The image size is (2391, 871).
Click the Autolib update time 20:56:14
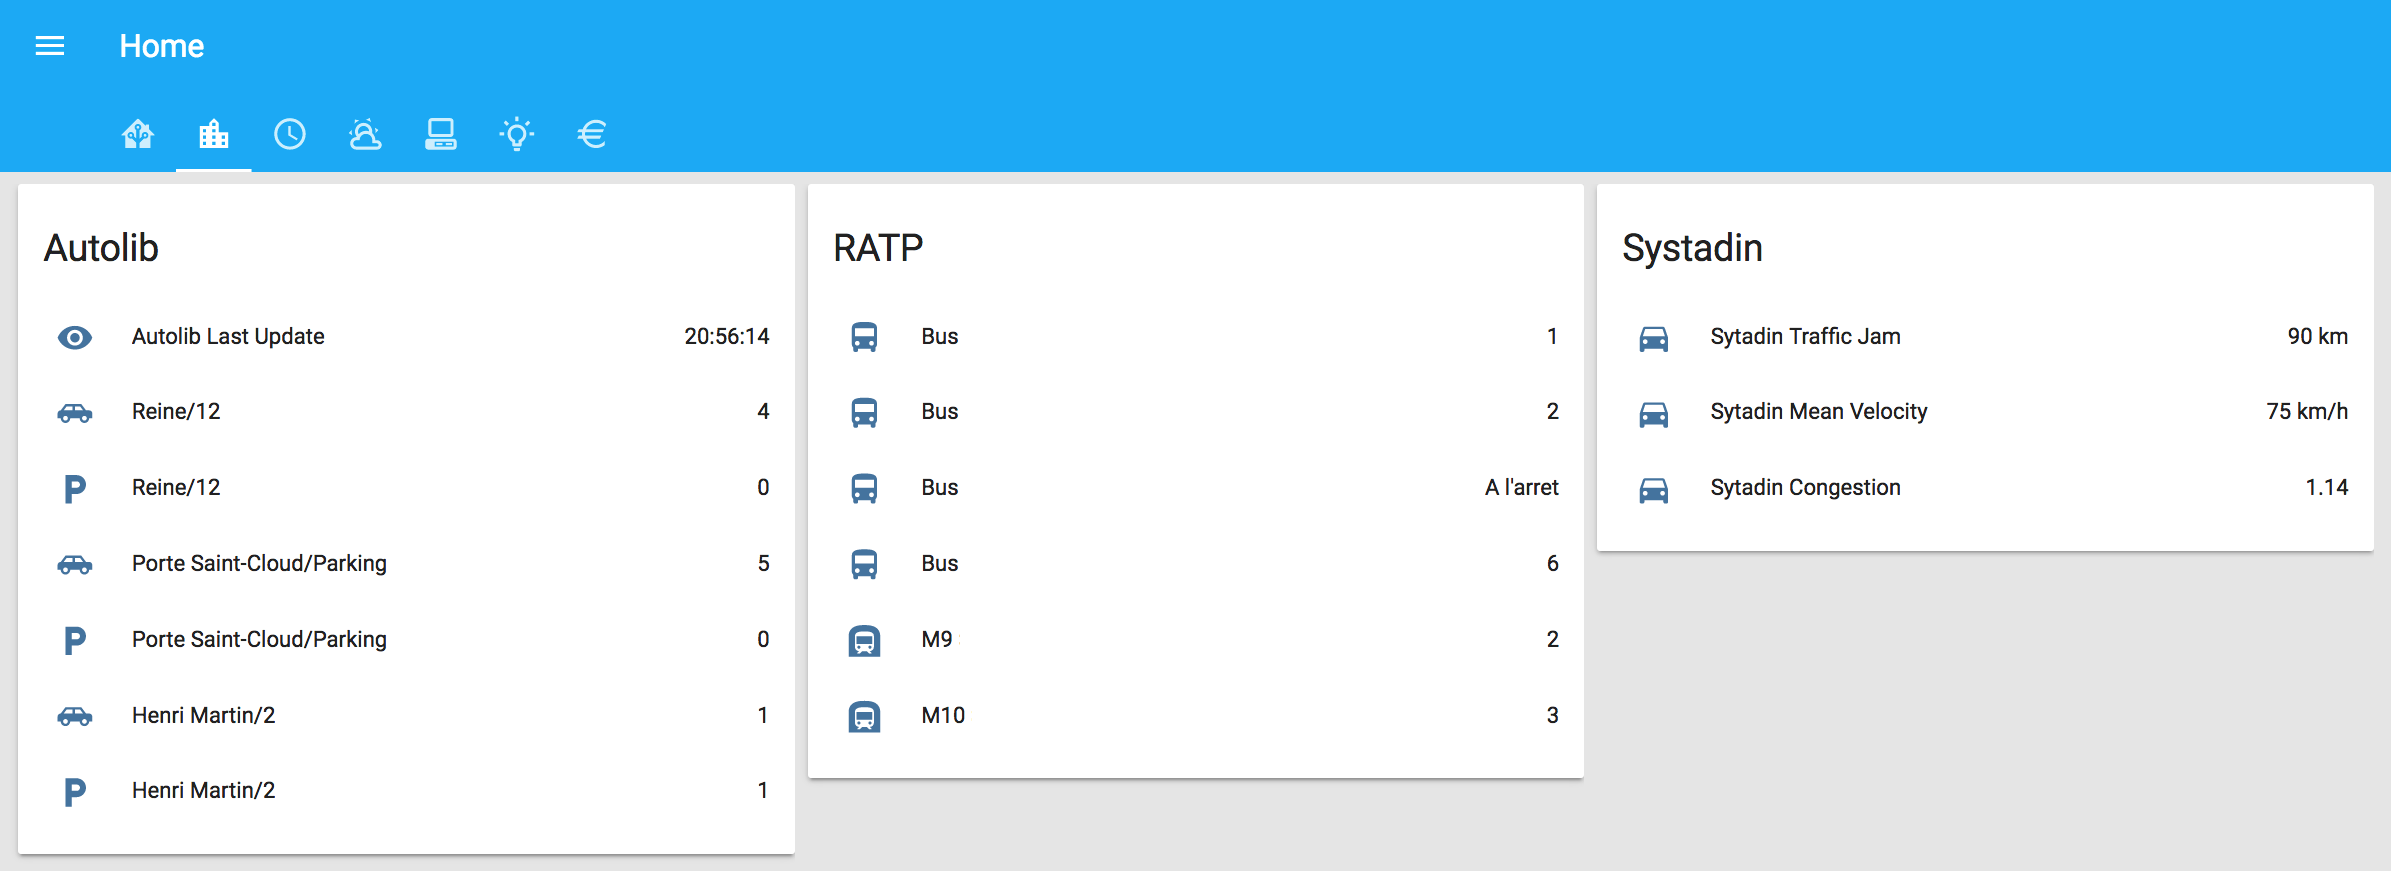click(x=726, y=337)
